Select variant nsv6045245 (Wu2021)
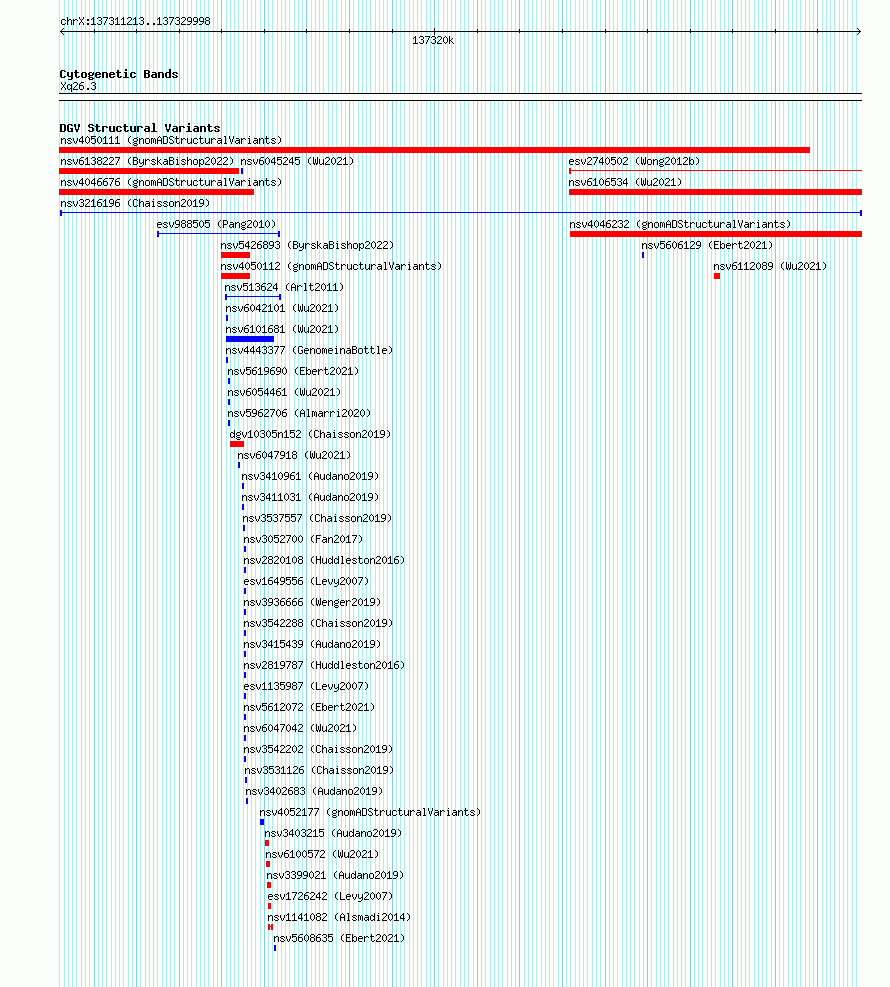The width and height of the screenshot is (890, 987). tap(297, 161)
